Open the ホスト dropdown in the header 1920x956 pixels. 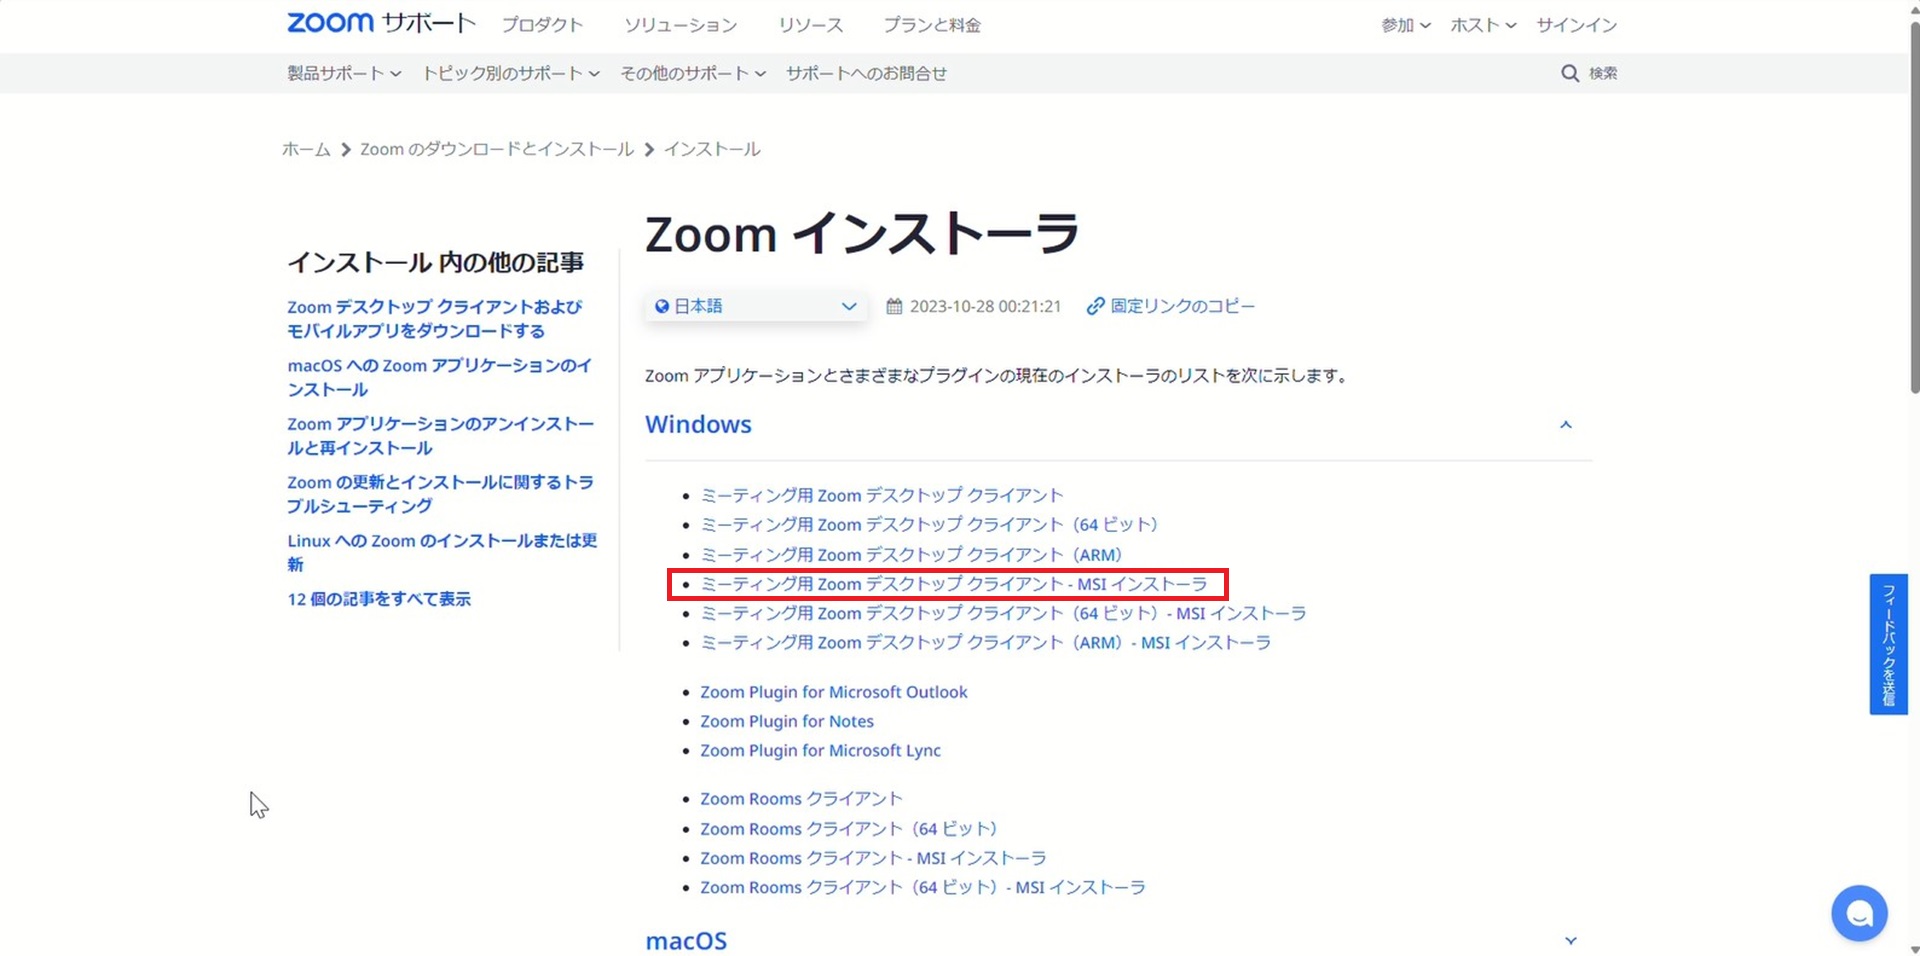point(1483,25)
